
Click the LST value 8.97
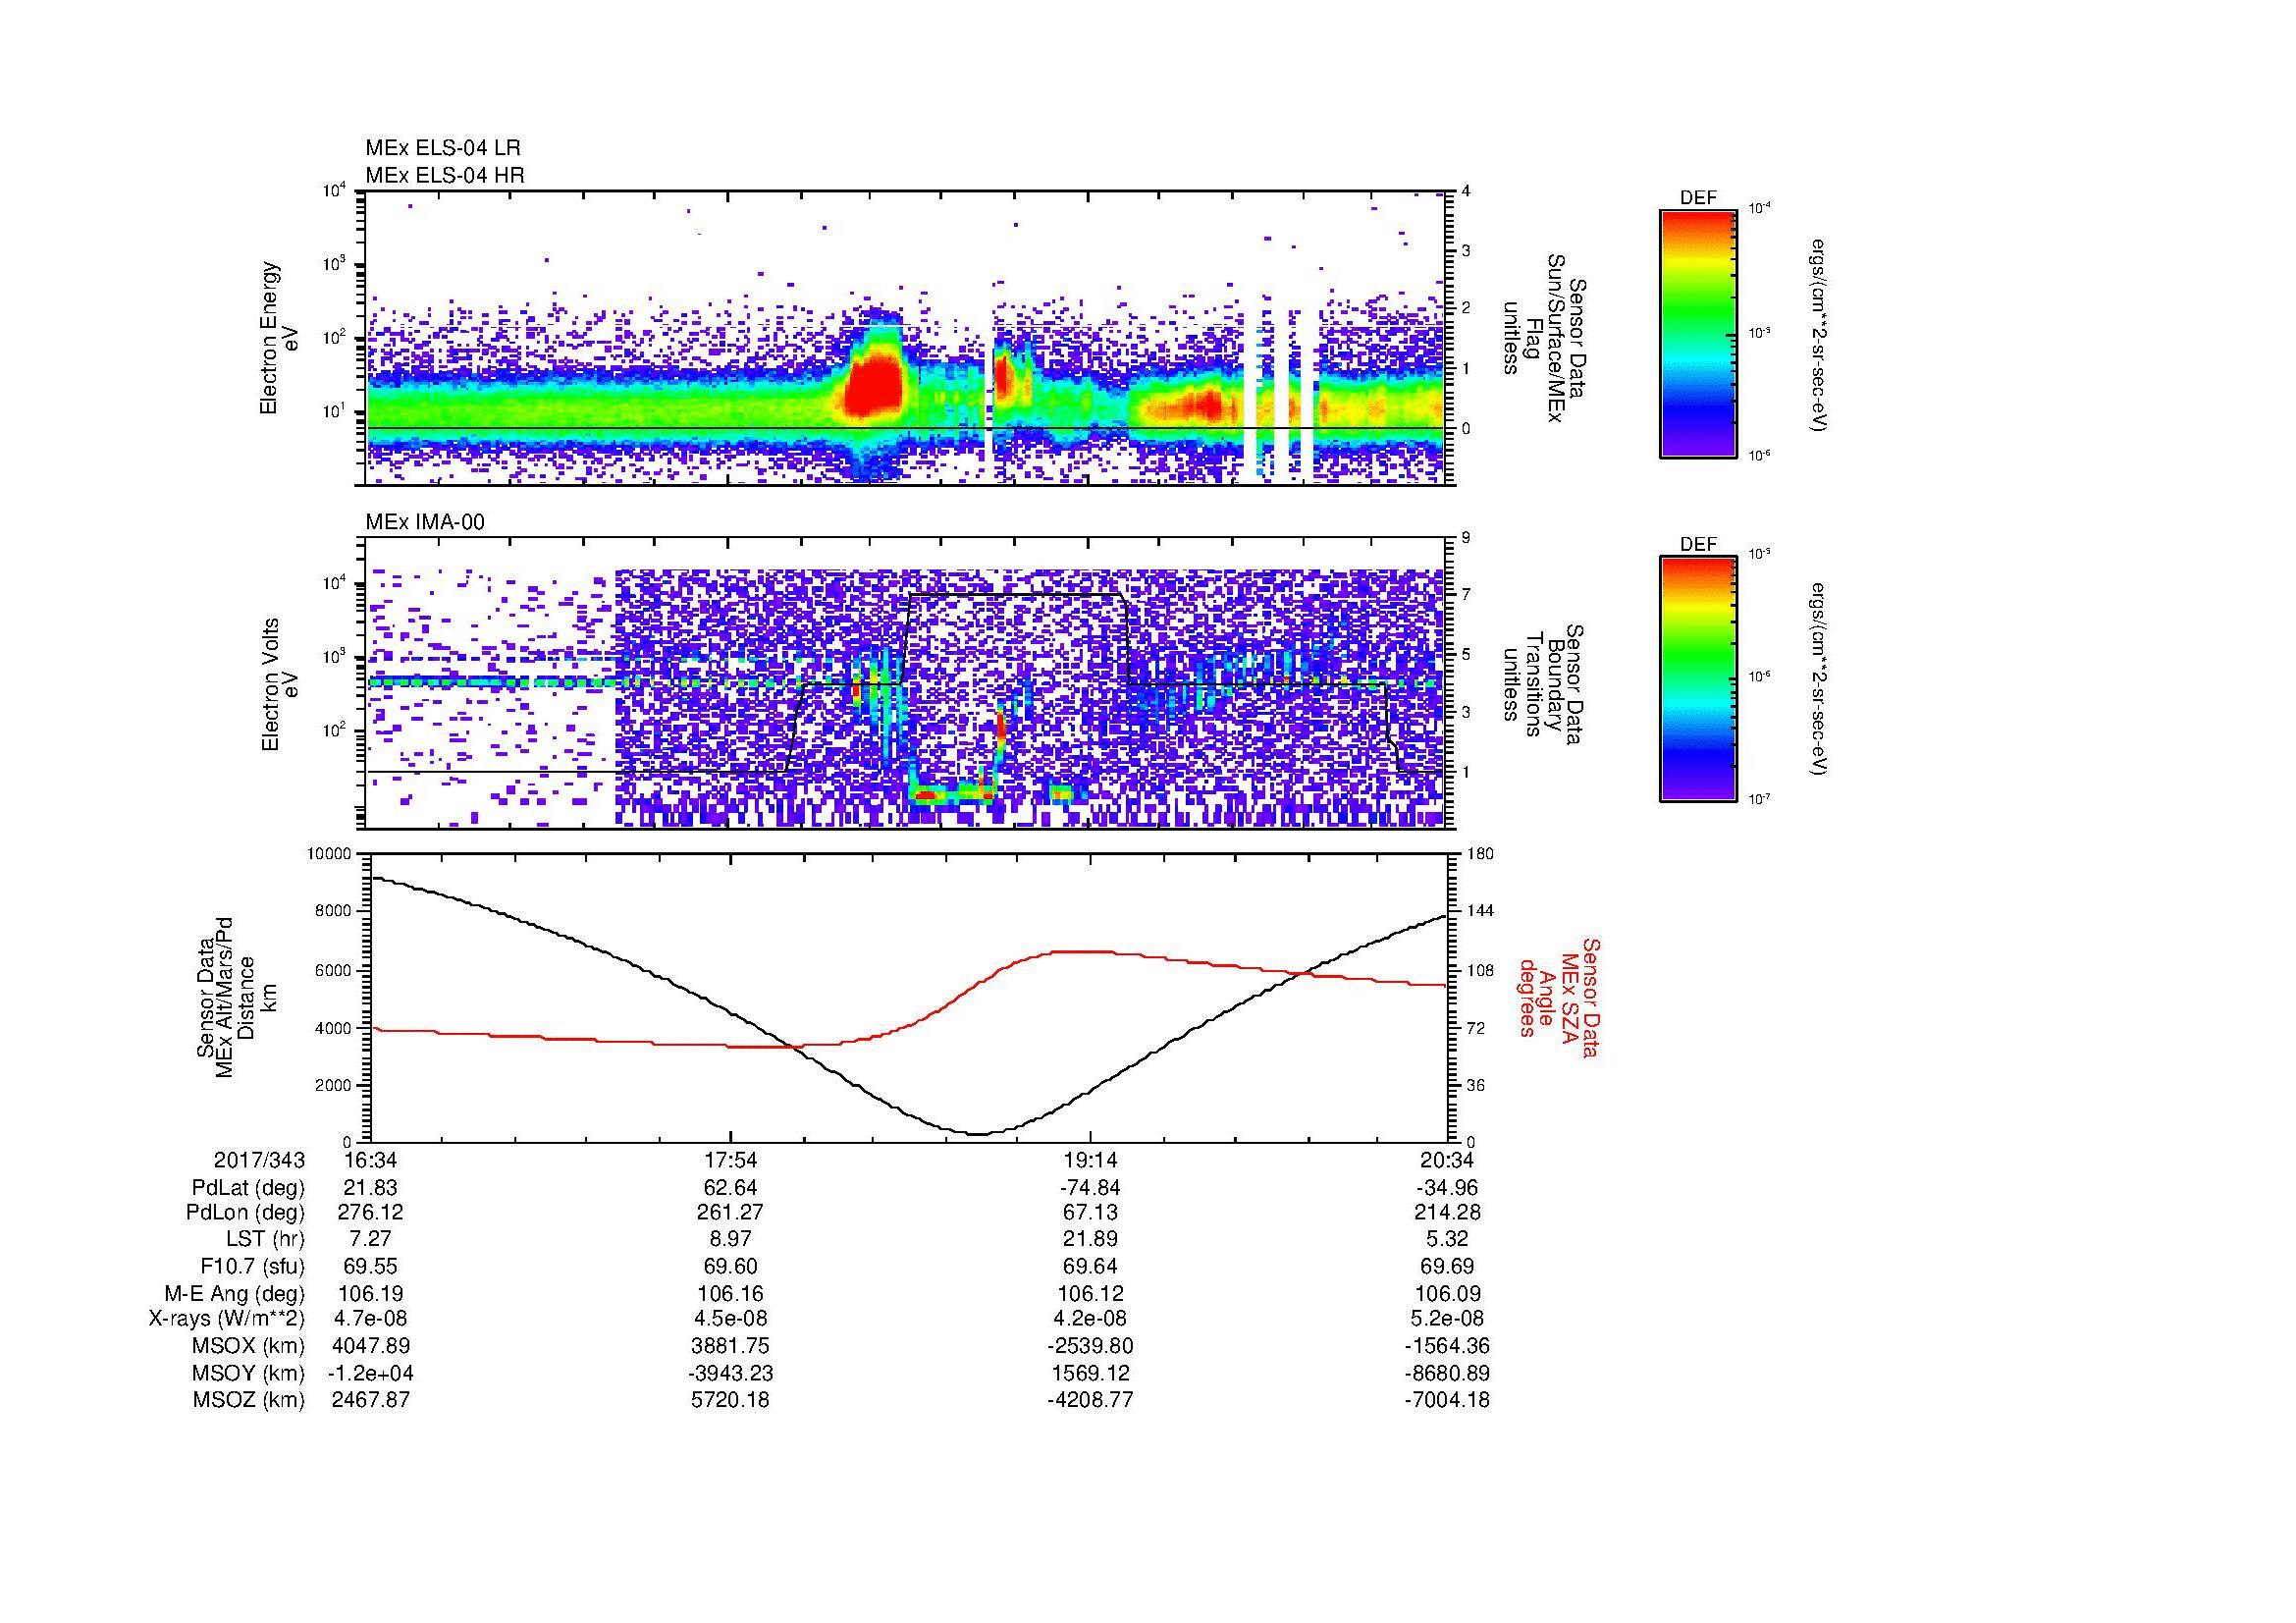pyautogui.click(x=731, y=1239)
